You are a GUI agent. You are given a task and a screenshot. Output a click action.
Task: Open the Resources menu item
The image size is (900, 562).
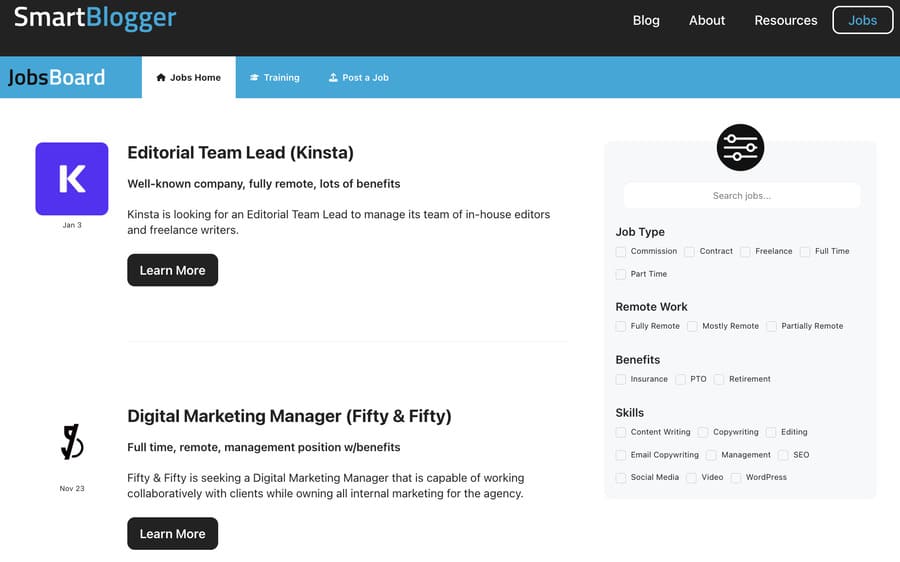785,20
